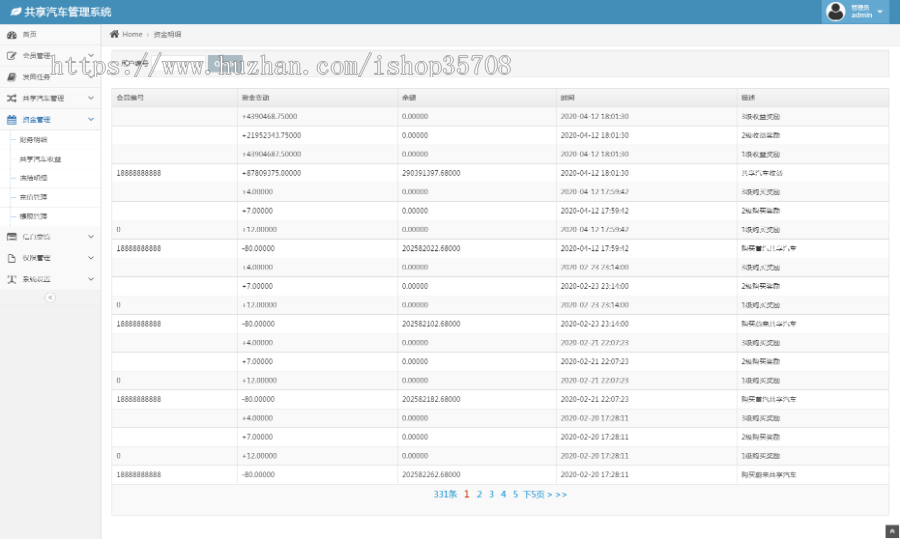
Task: Collapse the sidebar with the double-arrow toggle
Action: click(50, 297)
